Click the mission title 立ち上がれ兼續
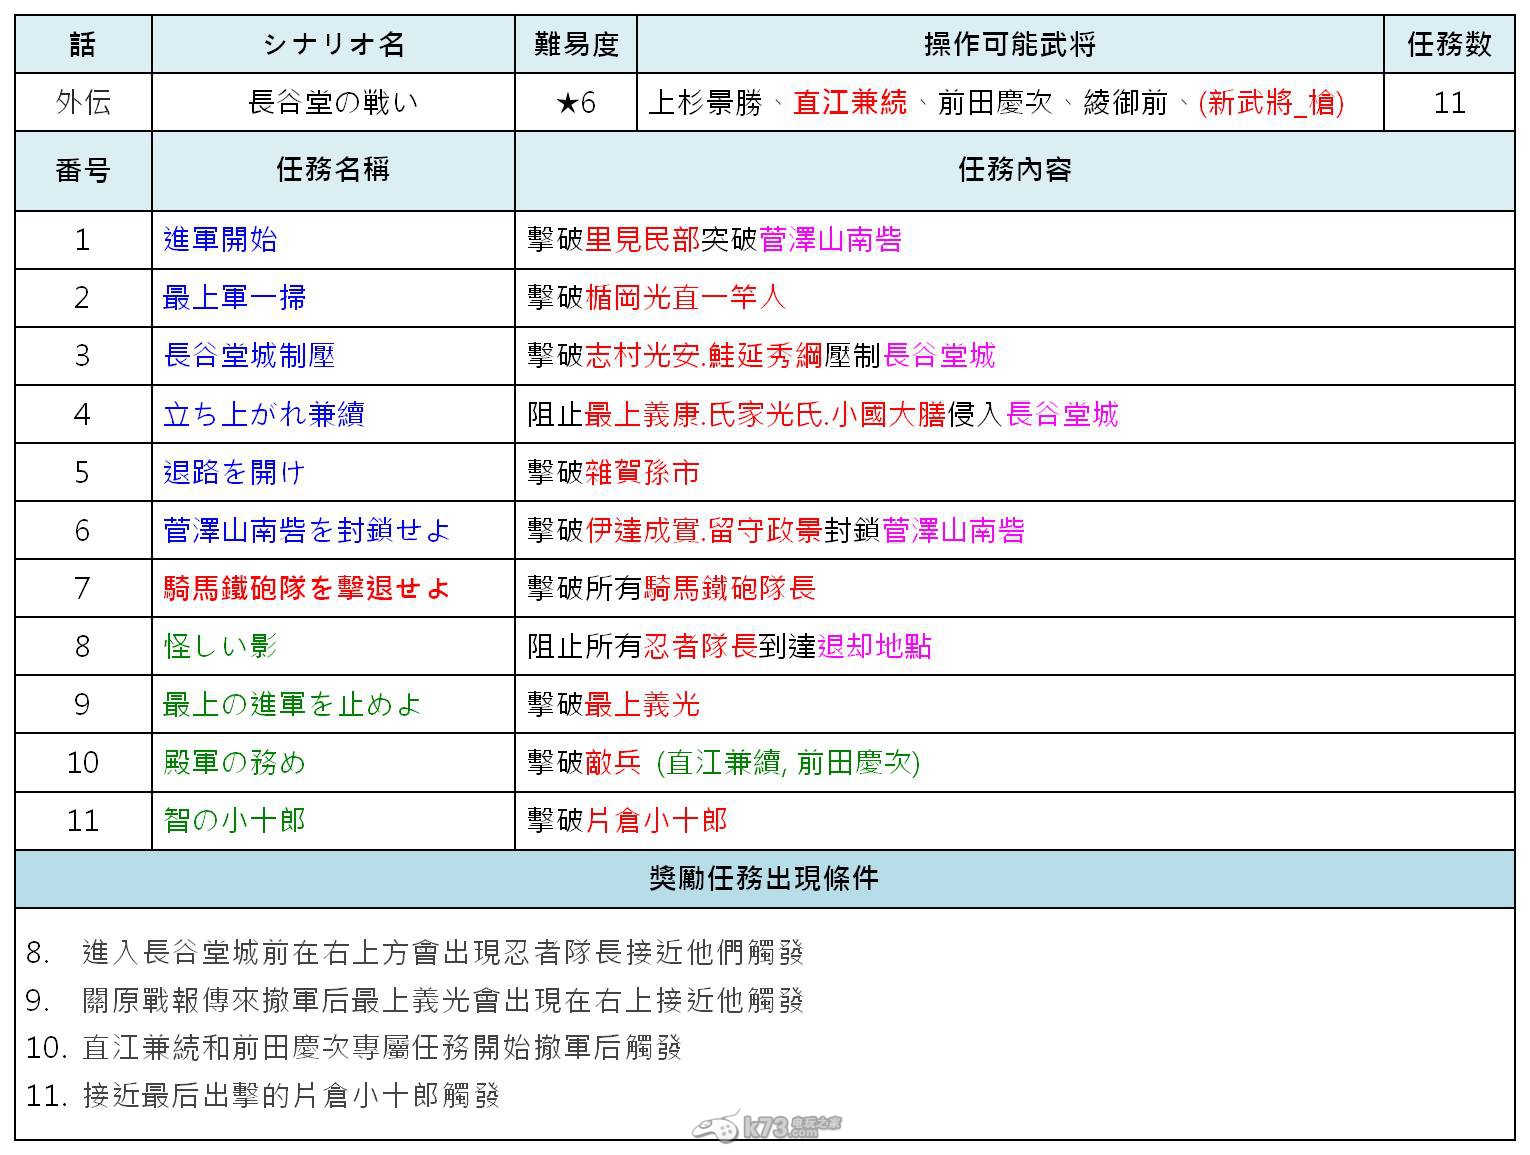 pos(263,414)
